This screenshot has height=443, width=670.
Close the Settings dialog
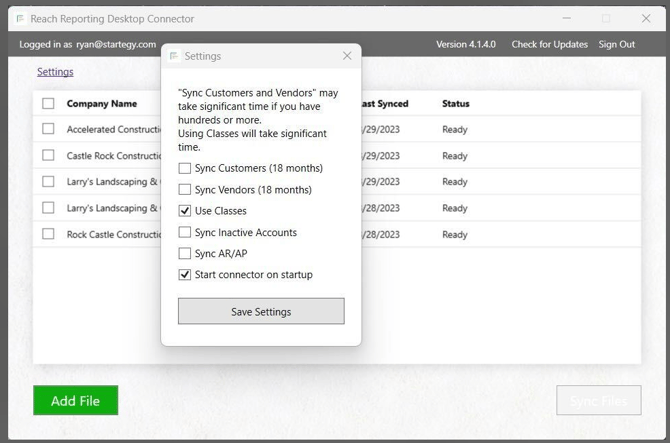347,56
